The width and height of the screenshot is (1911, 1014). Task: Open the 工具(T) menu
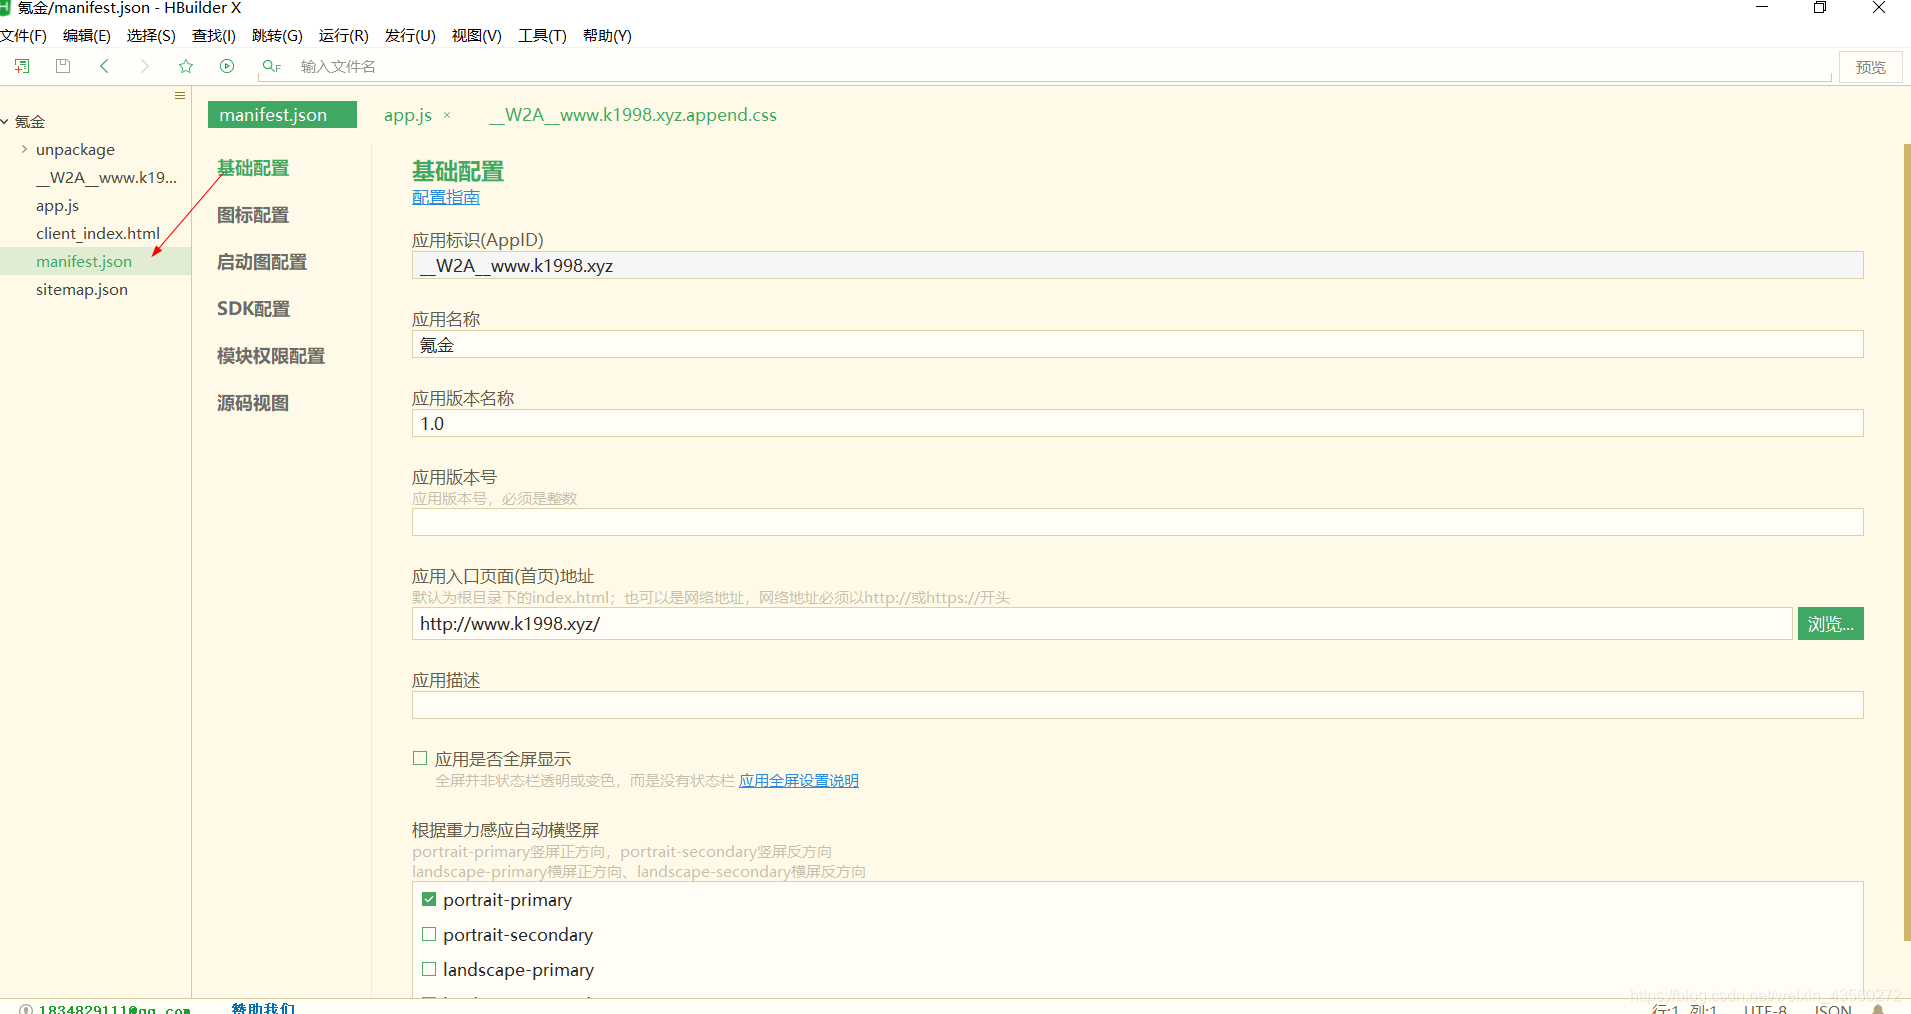click(542, 36)
